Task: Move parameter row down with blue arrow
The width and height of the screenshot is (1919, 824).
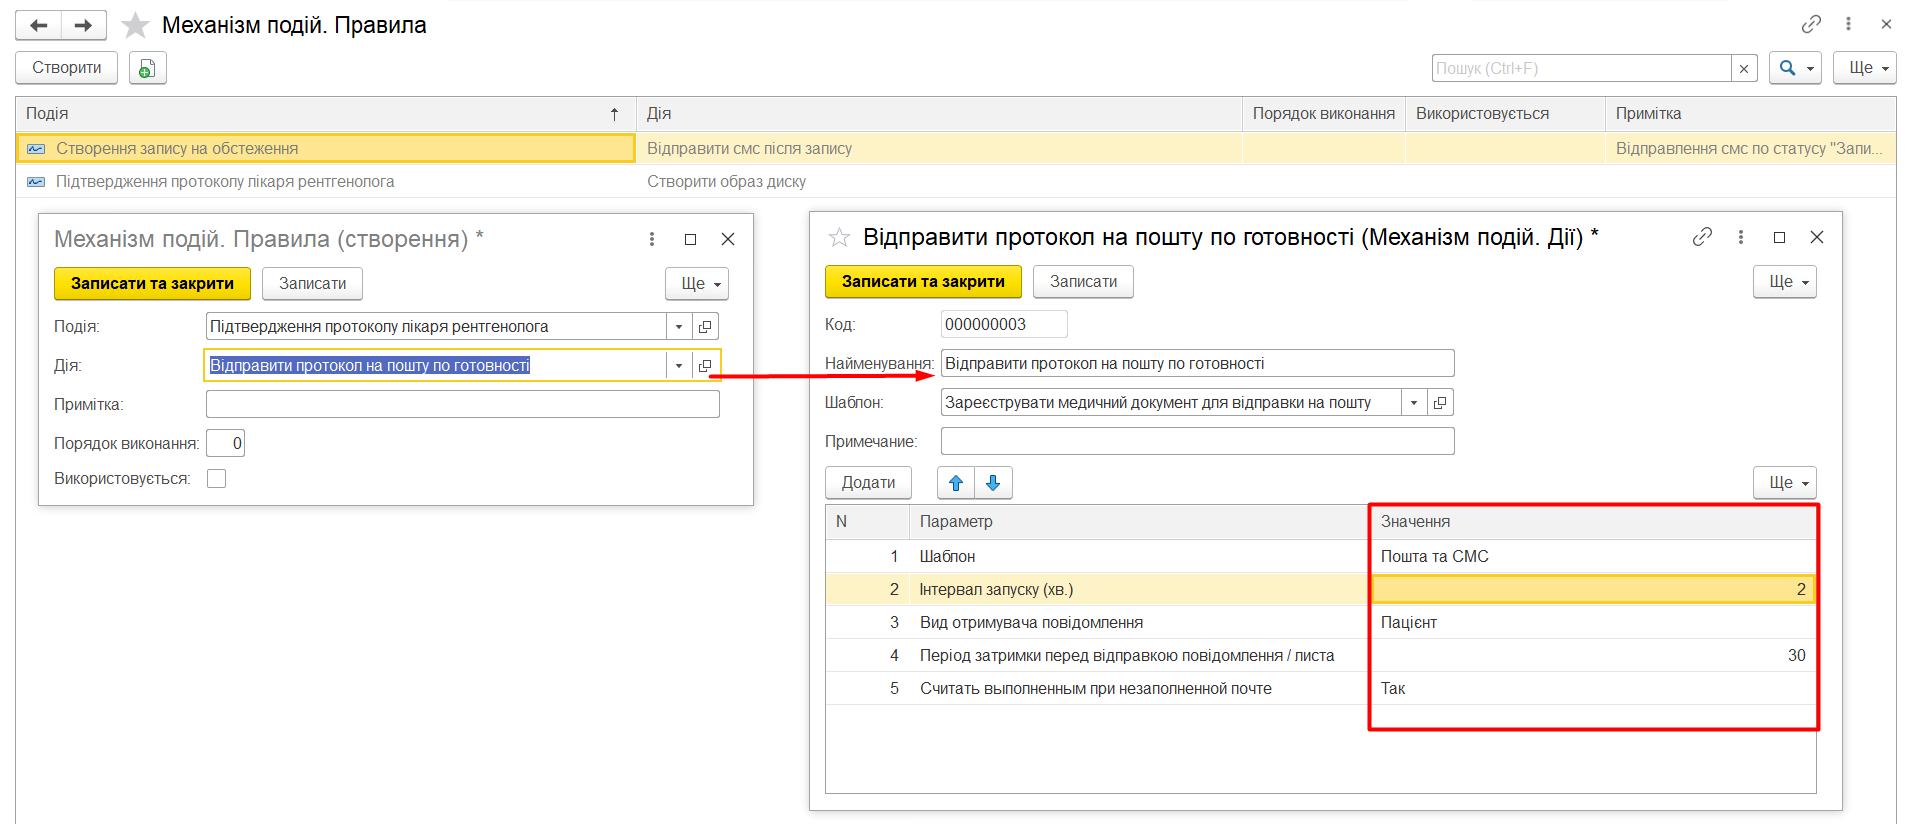Action: [993, 483]
